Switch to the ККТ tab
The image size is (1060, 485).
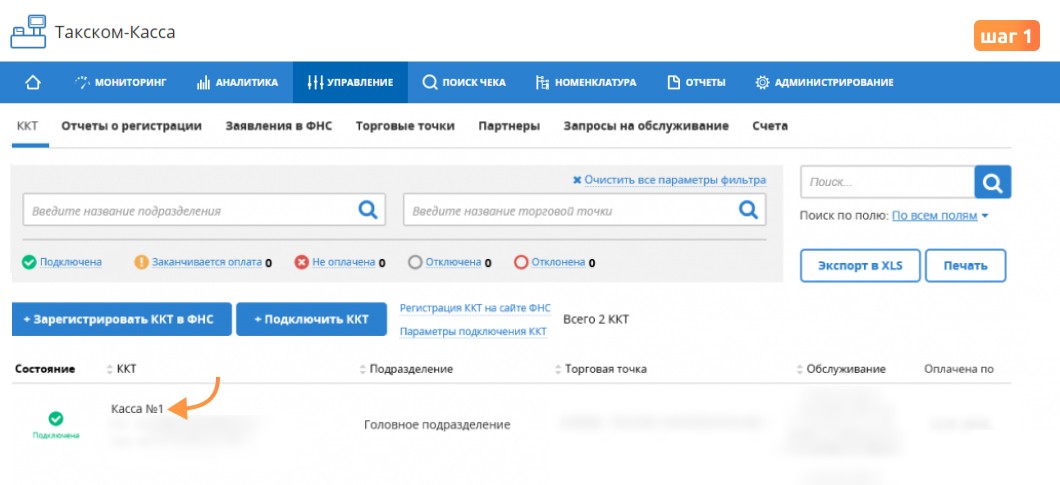(x=27, y=126)
